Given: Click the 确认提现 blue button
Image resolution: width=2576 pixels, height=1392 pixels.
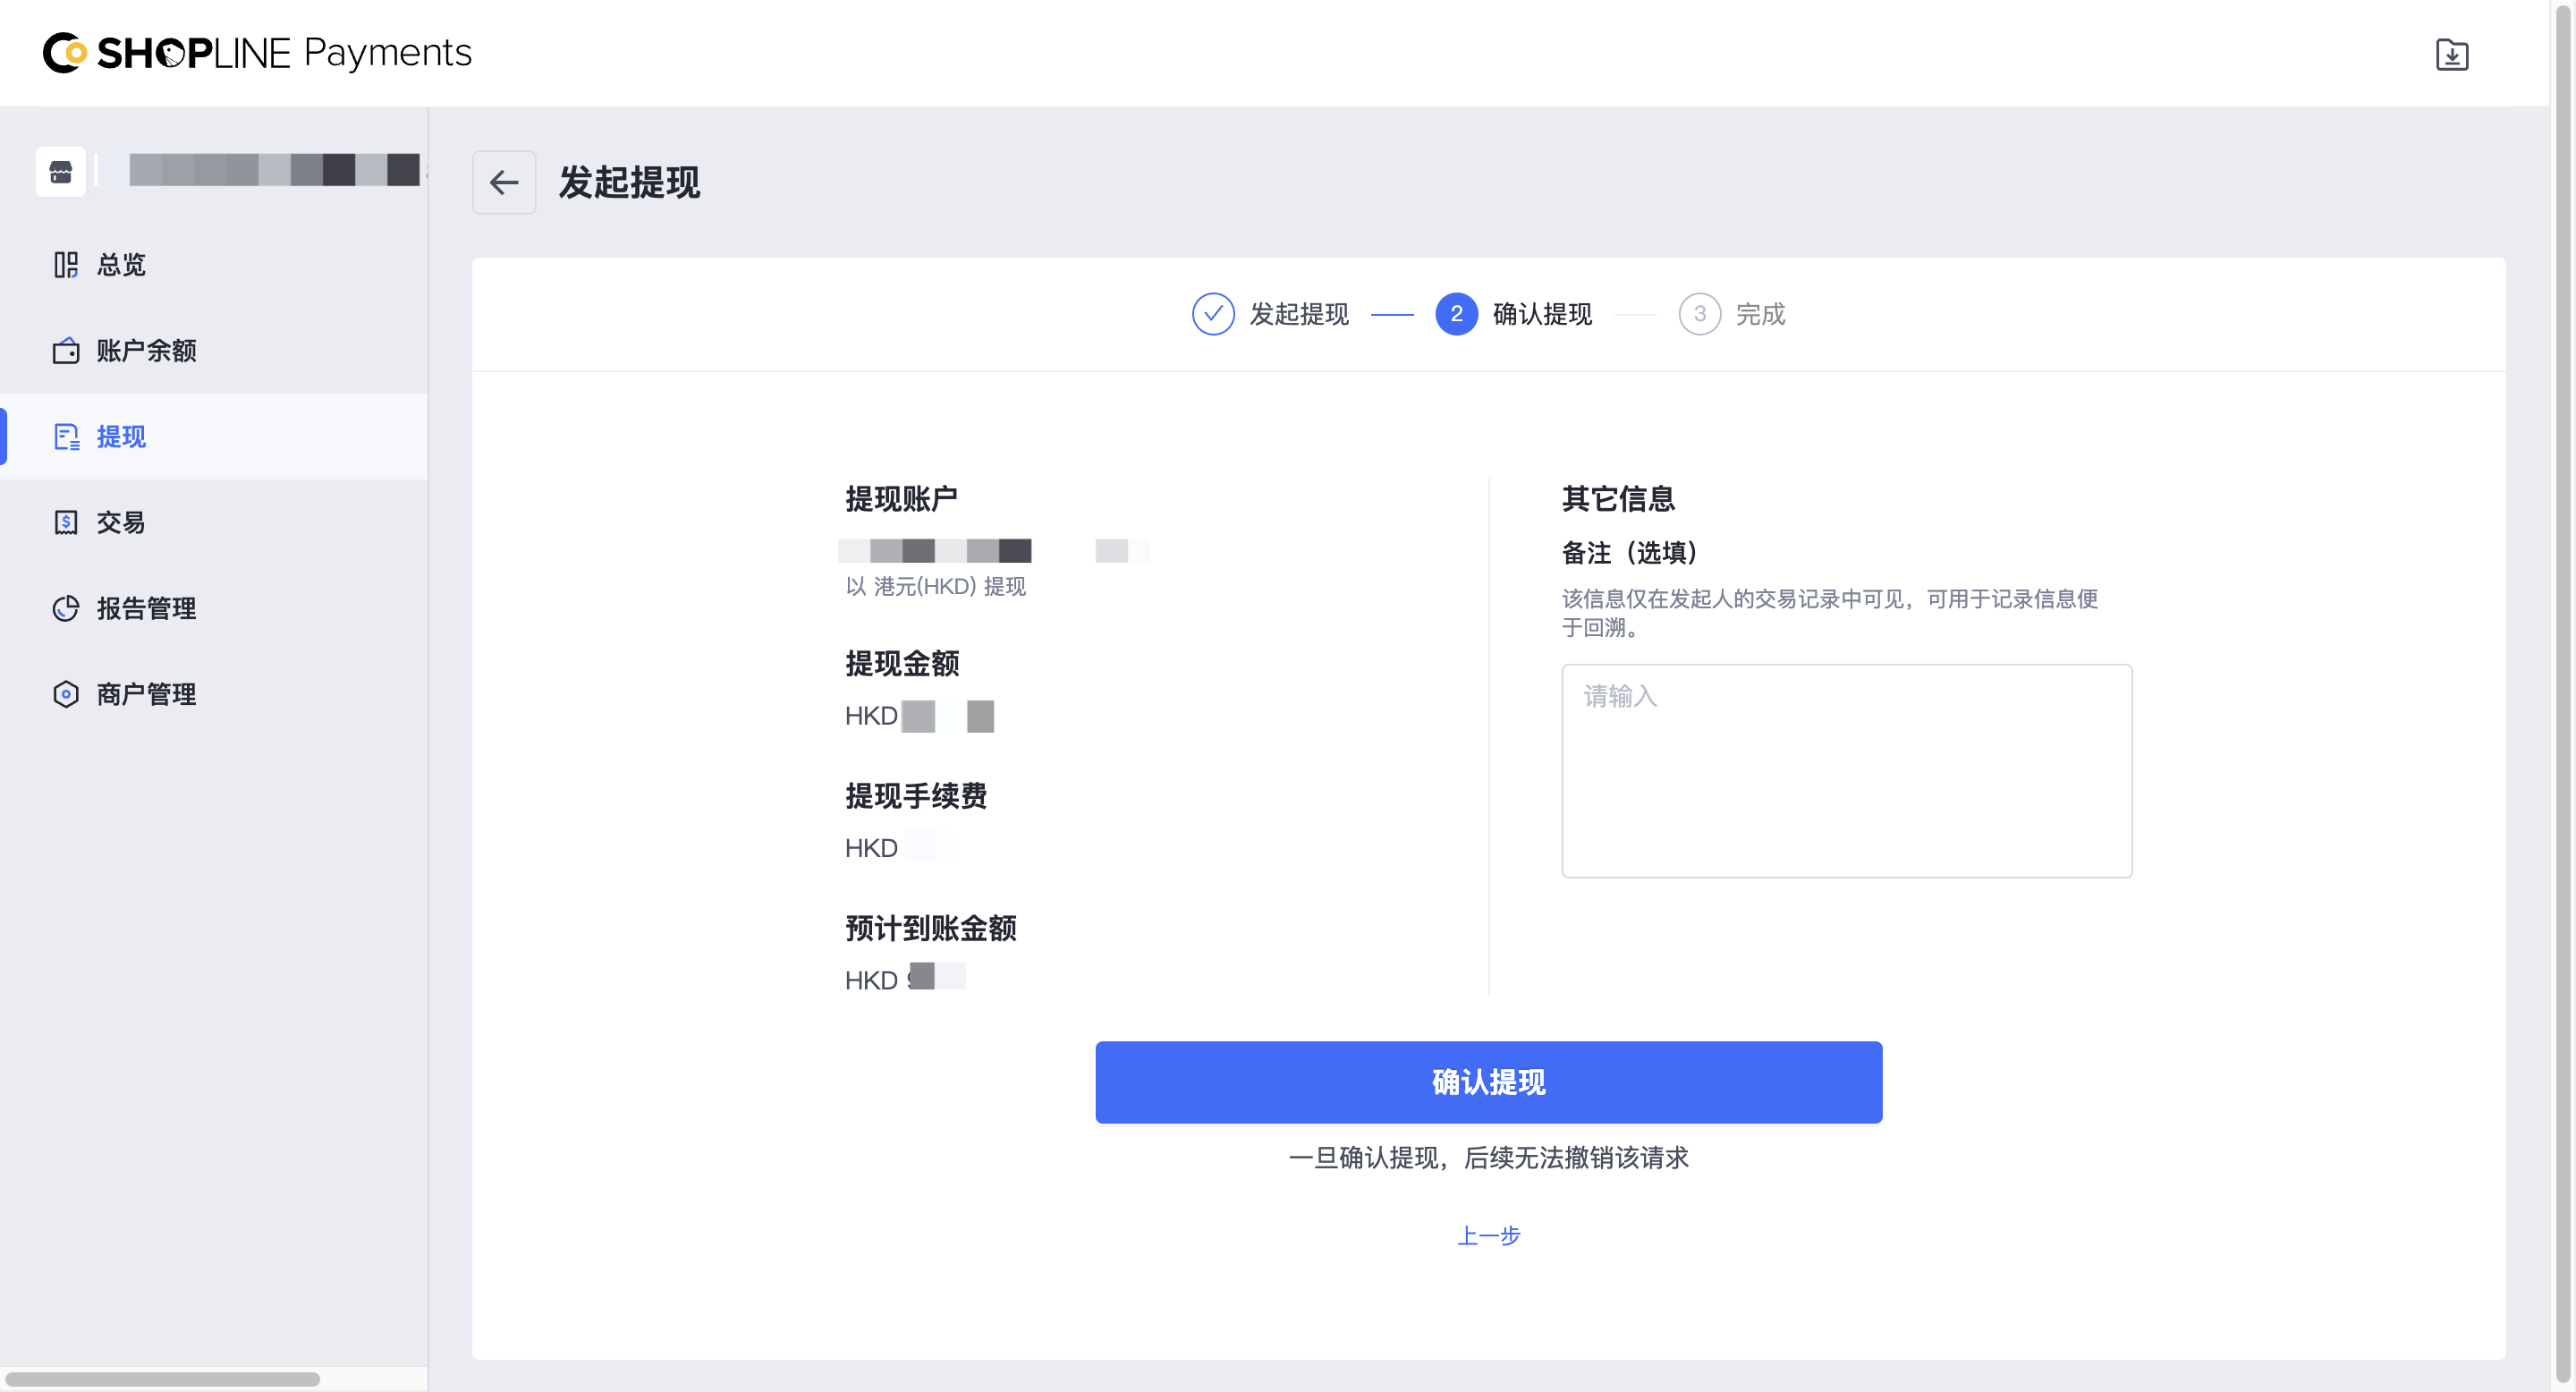Looking at the screenshot, I should tap(1488, 1082).
